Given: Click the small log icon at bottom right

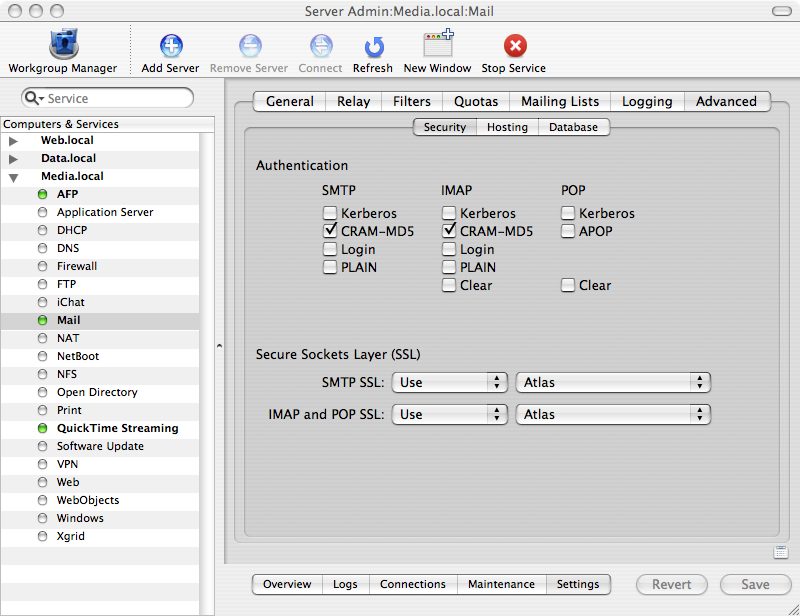Looking at the screenshot, I should coord(780,552).
